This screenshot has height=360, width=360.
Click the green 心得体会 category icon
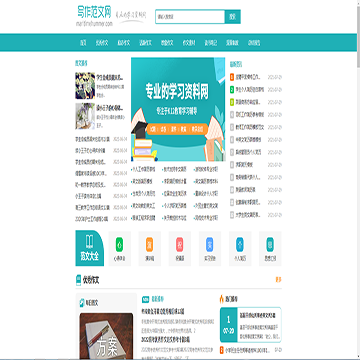coord(119,245)
